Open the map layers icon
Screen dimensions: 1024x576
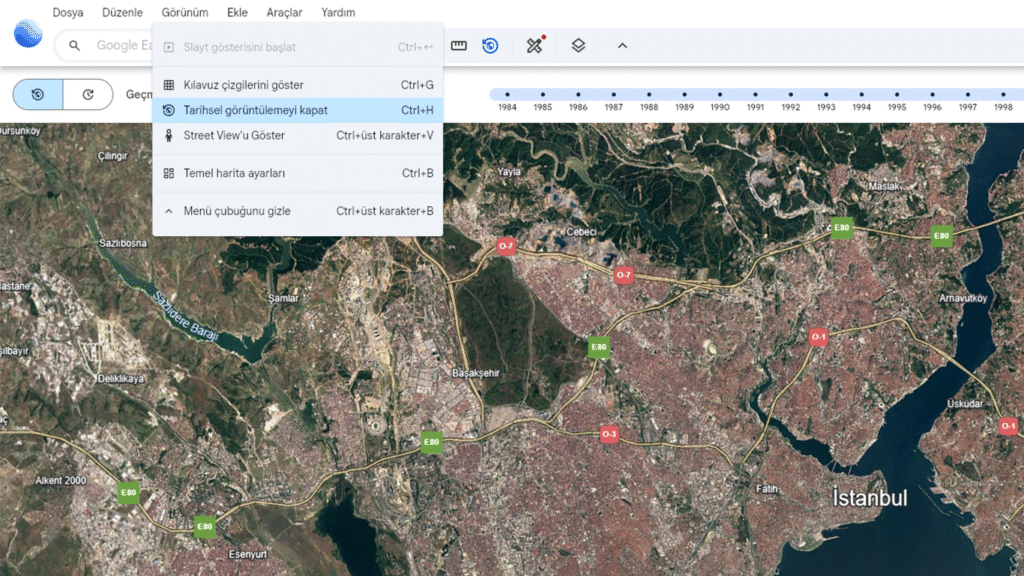click(x=578, y=46)
